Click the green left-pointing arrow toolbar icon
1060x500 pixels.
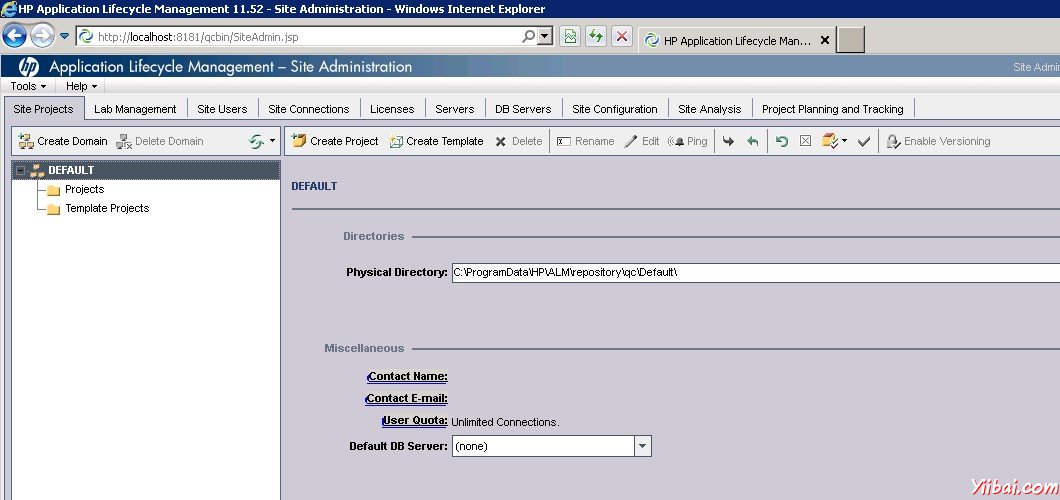point(752,141)
